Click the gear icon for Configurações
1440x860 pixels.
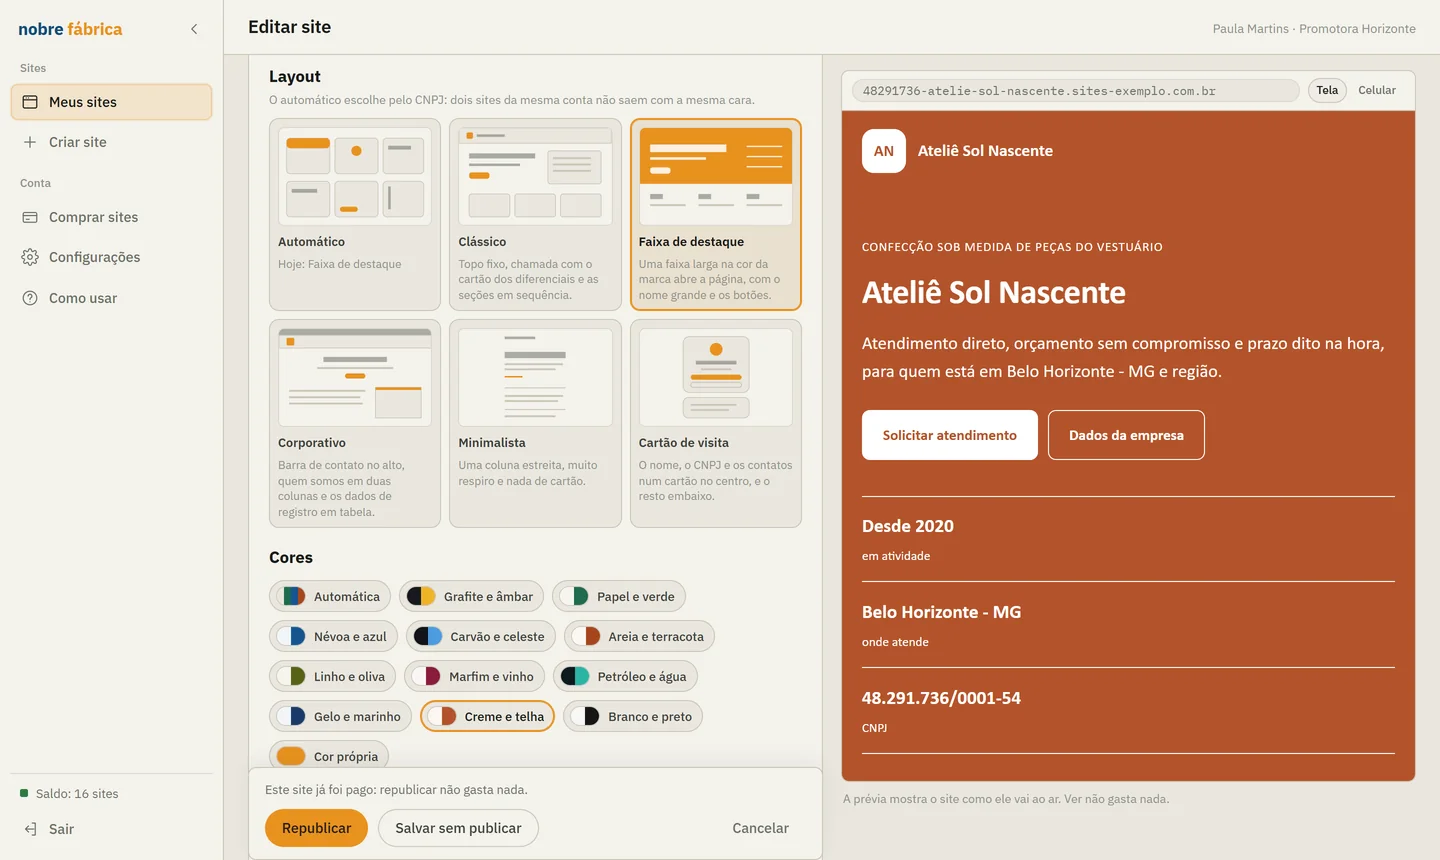coord(30,257)
